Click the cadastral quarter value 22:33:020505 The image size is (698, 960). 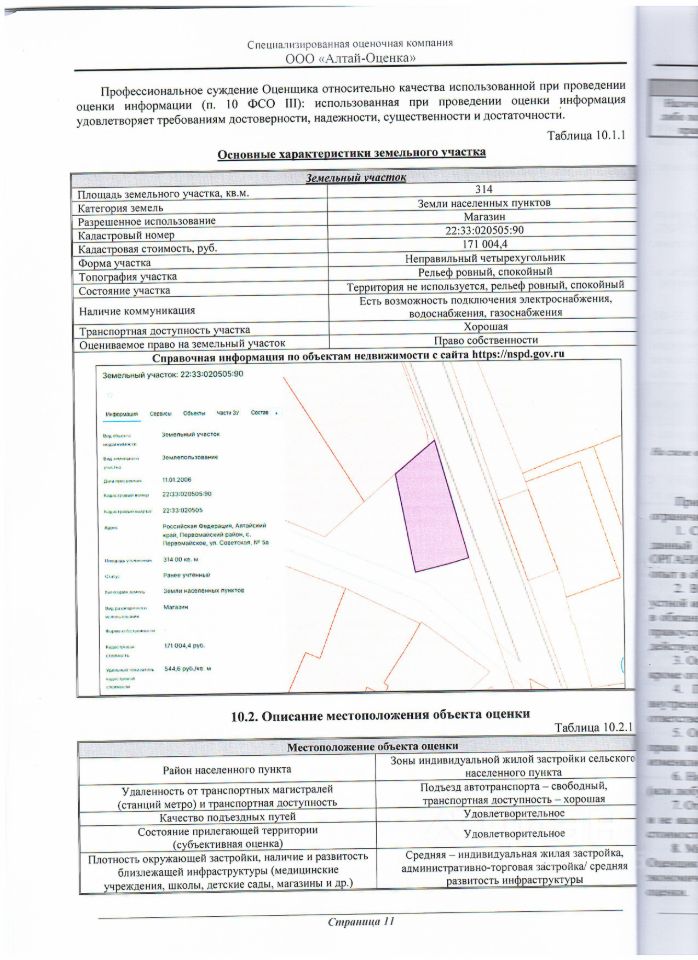183,509
